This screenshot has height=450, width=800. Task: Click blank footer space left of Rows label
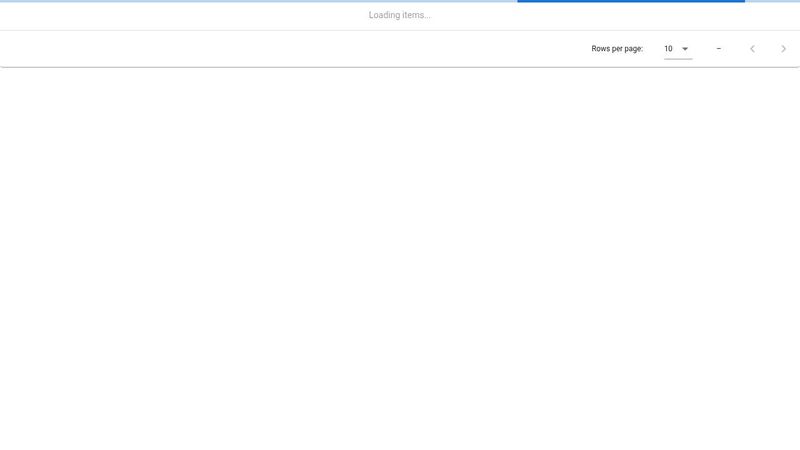[300, 49]
